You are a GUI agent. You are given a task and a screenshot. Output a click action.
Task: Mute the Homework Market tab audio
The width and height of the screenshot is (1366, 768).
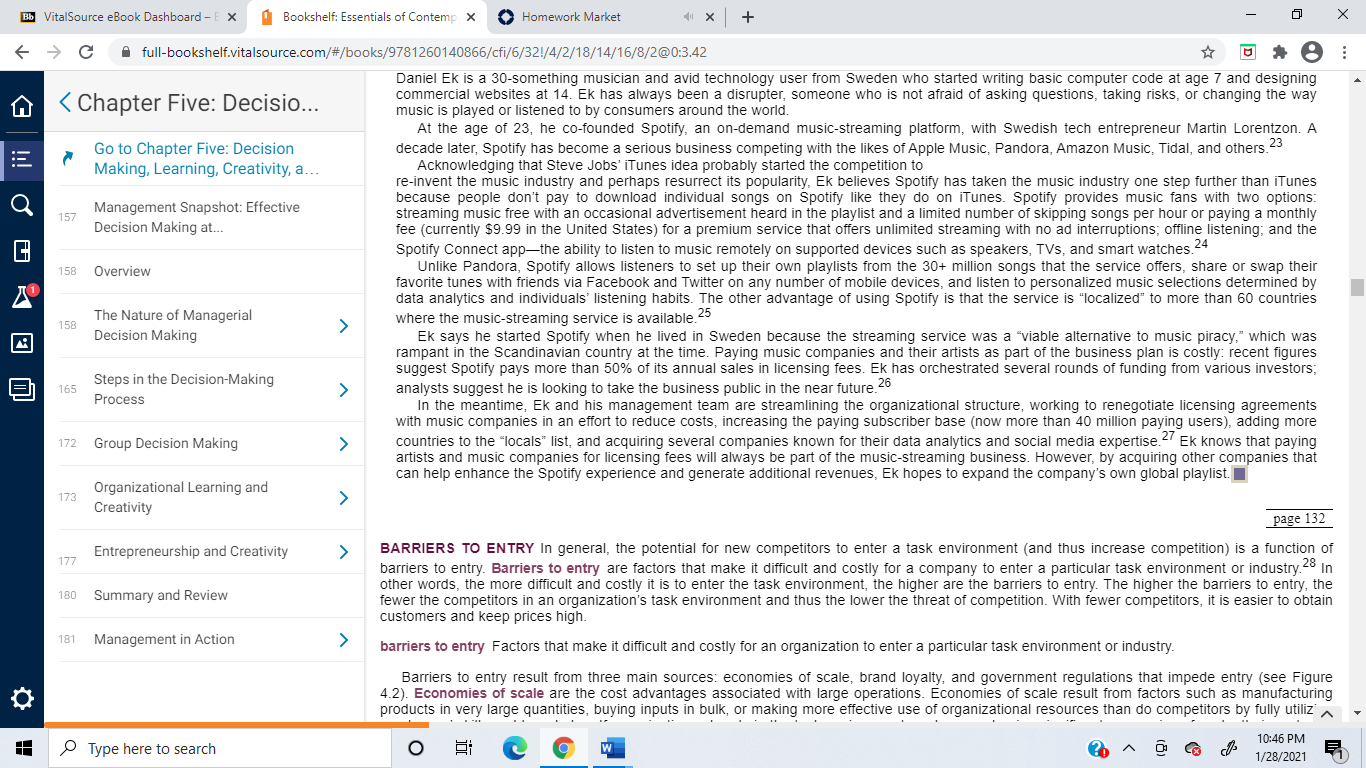(689, 17)
